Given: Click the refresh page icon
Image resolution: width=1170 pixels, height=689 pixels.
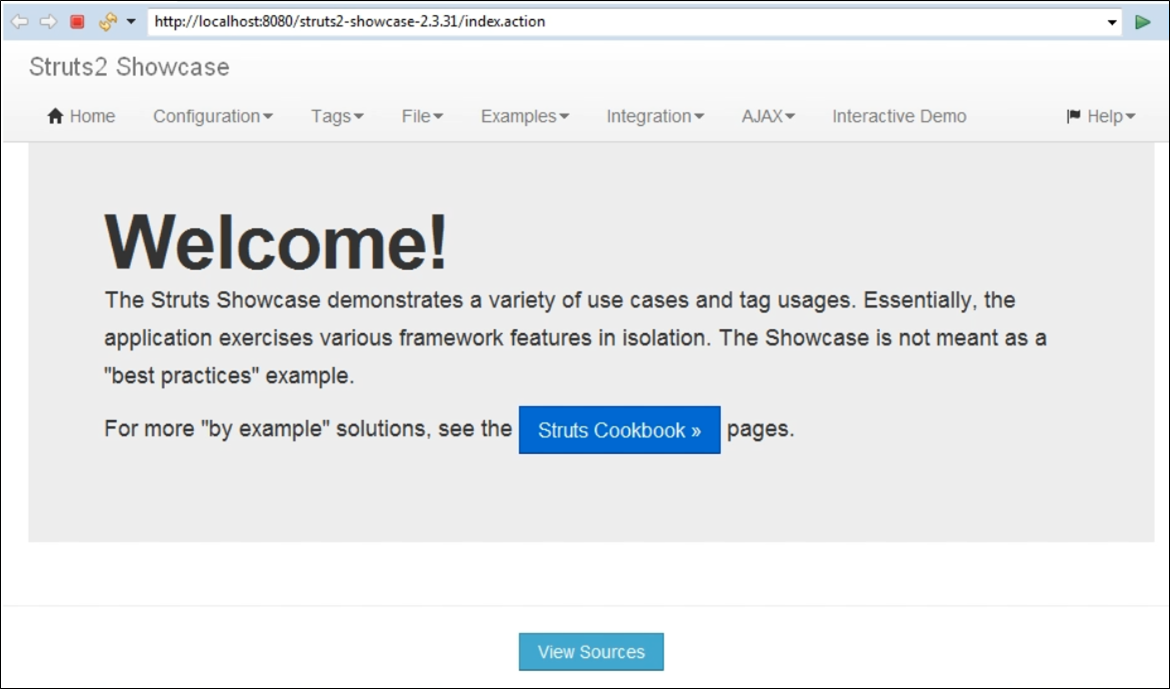Looking at the screenshot, I should [x=107, y=22].
